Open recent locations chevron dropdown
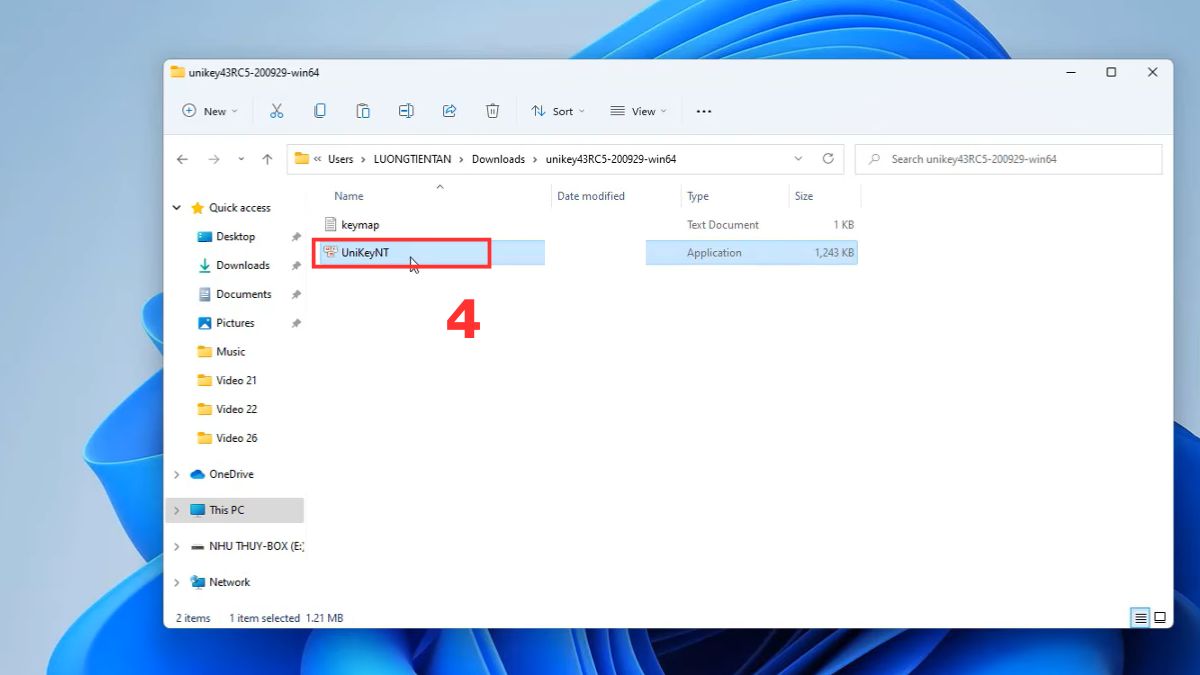Viewport: 1200px width, 675px height. click(241, 159)
